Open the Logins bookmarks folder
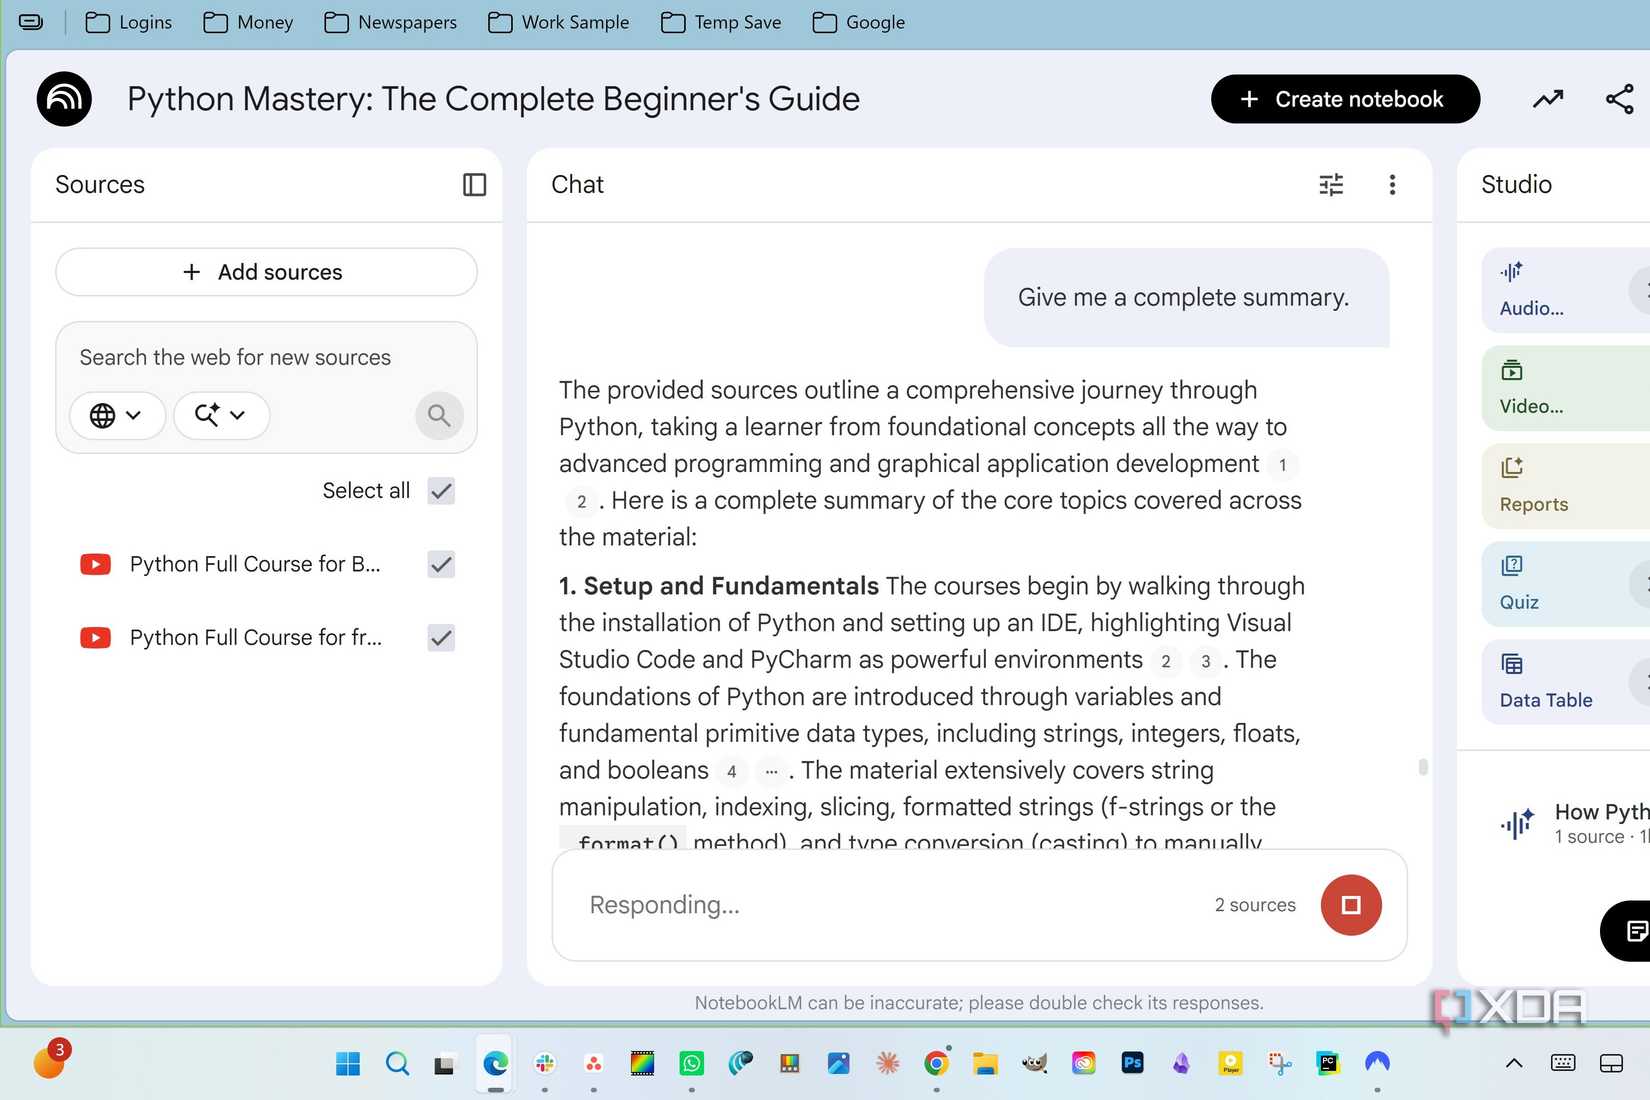 [x=129, y=22]
